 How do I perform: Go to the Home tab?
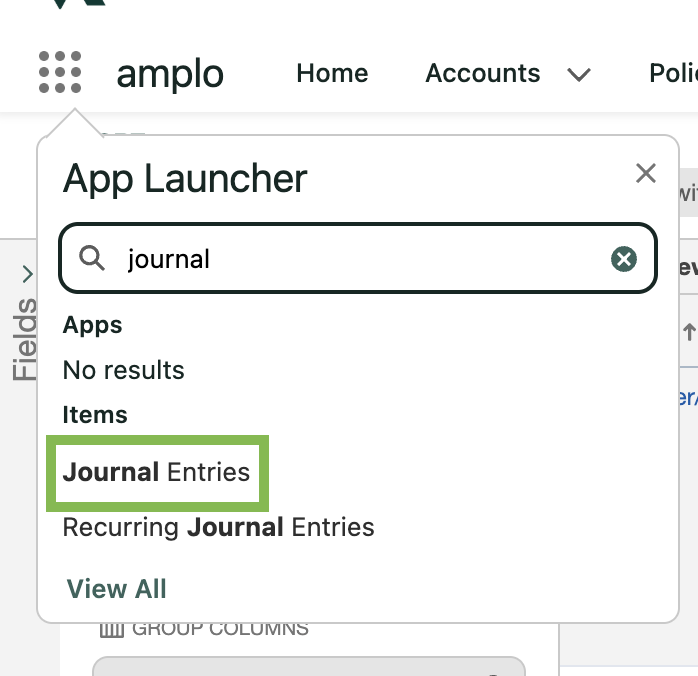333,73
